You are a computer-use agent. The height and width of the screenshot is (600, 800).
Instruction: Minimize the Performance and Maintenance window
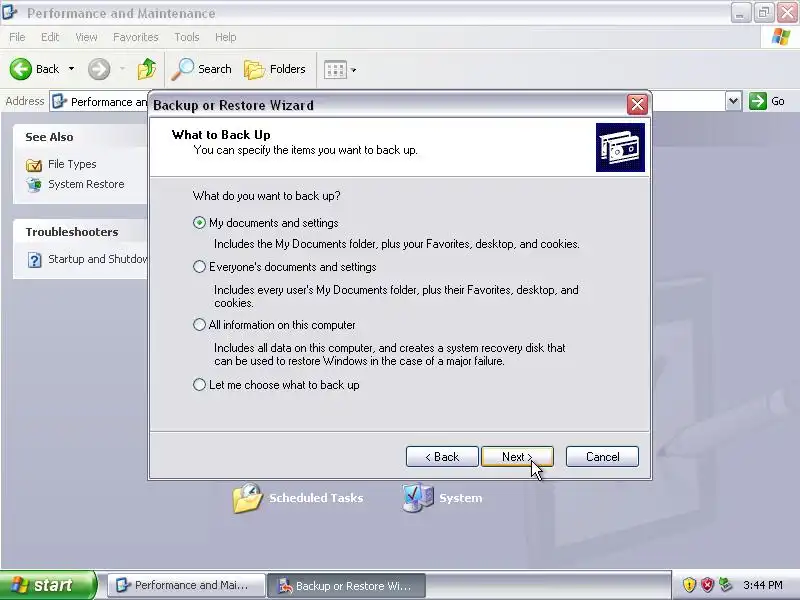click(x=740, y=13)
